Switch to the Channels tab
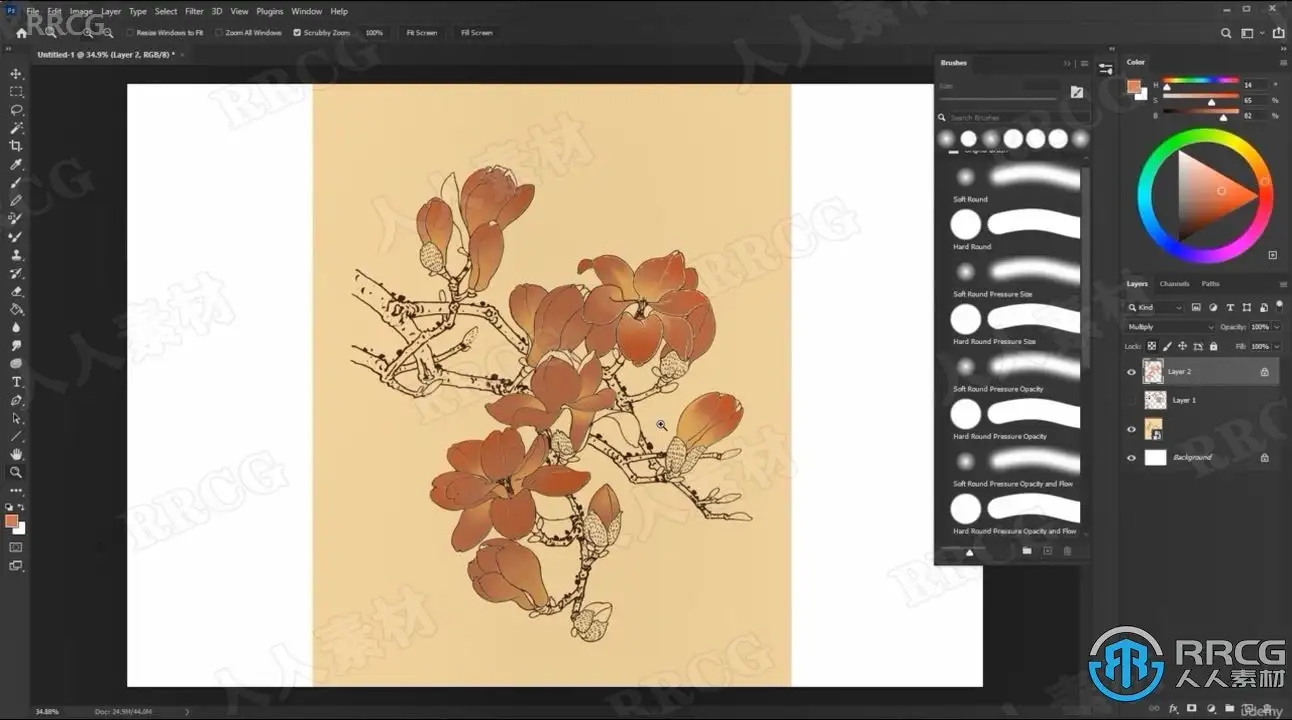Screen dimensions: 1292x720 click(x=1175, y=284)
